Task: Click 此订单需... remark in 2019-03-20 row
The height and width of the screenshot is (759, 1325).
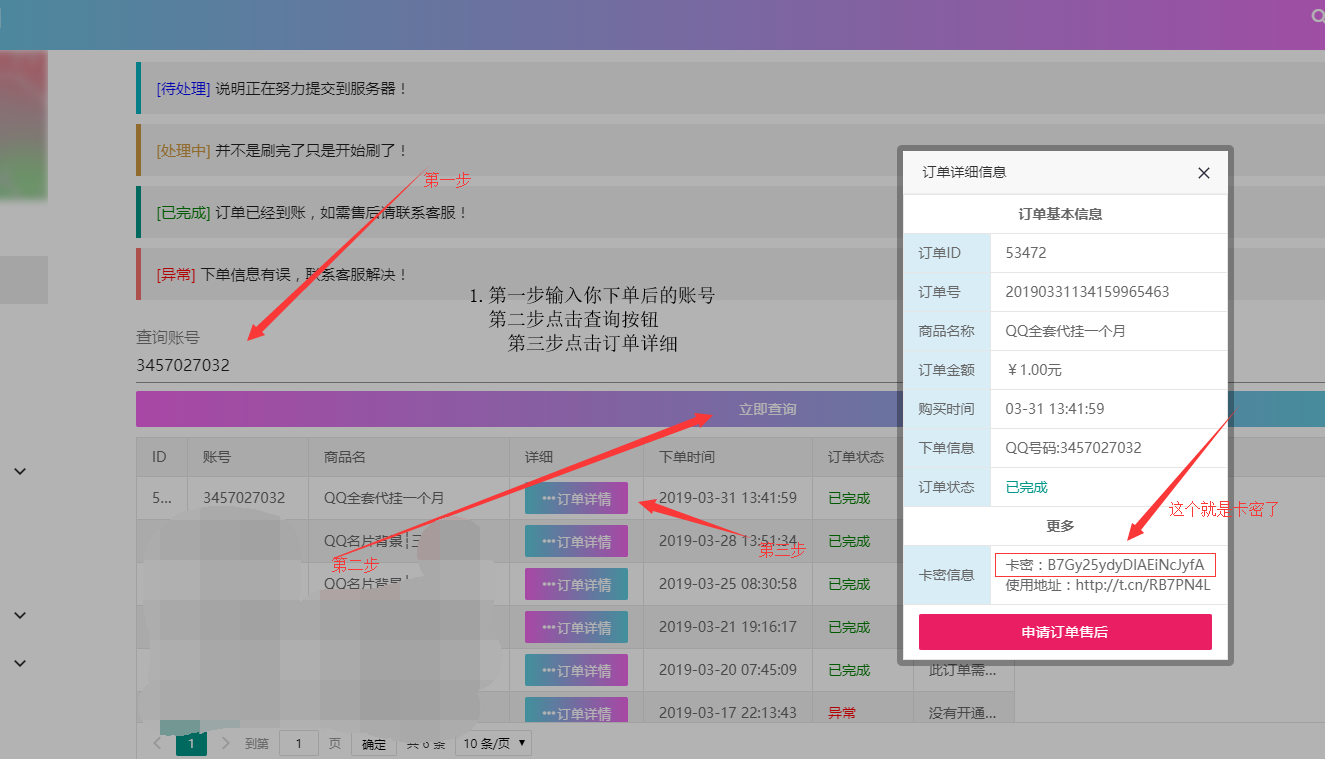Action: pyautogui.click(x=964, y=670)
